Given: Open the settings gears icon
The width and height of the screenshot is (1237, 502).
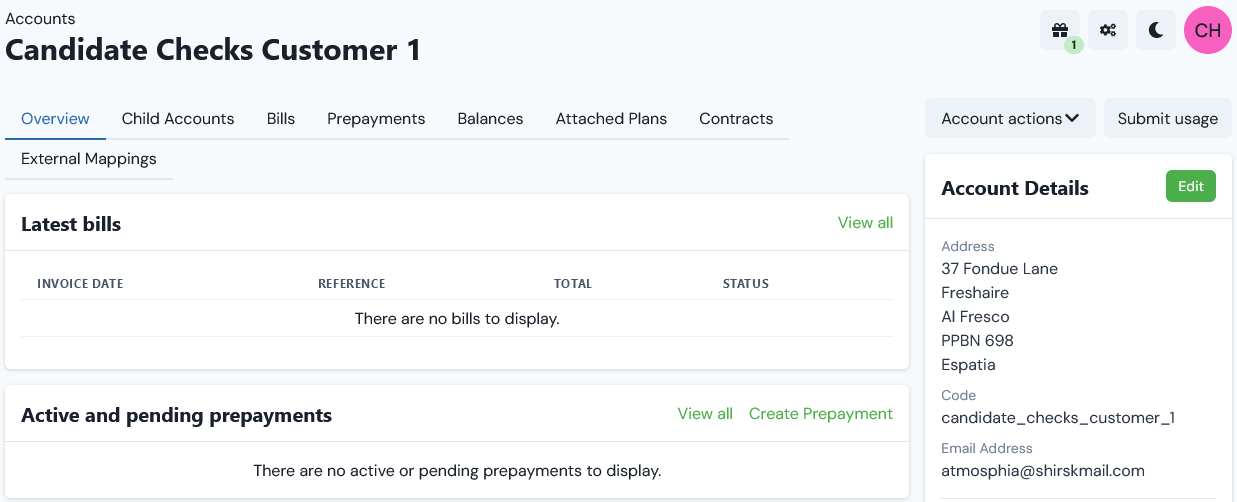Looking at the screenshot, I should click(x=1108, y=30).
